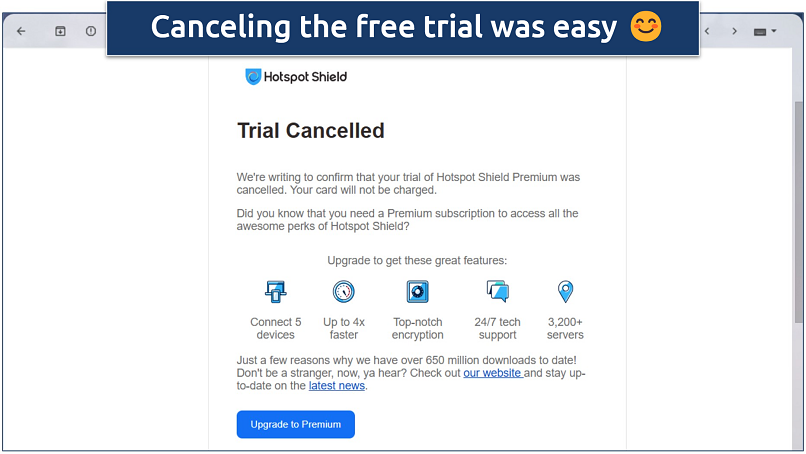Screen dimensions: 806x454
Task: Go to the newer email arrow
Action: tap(708, 31)
